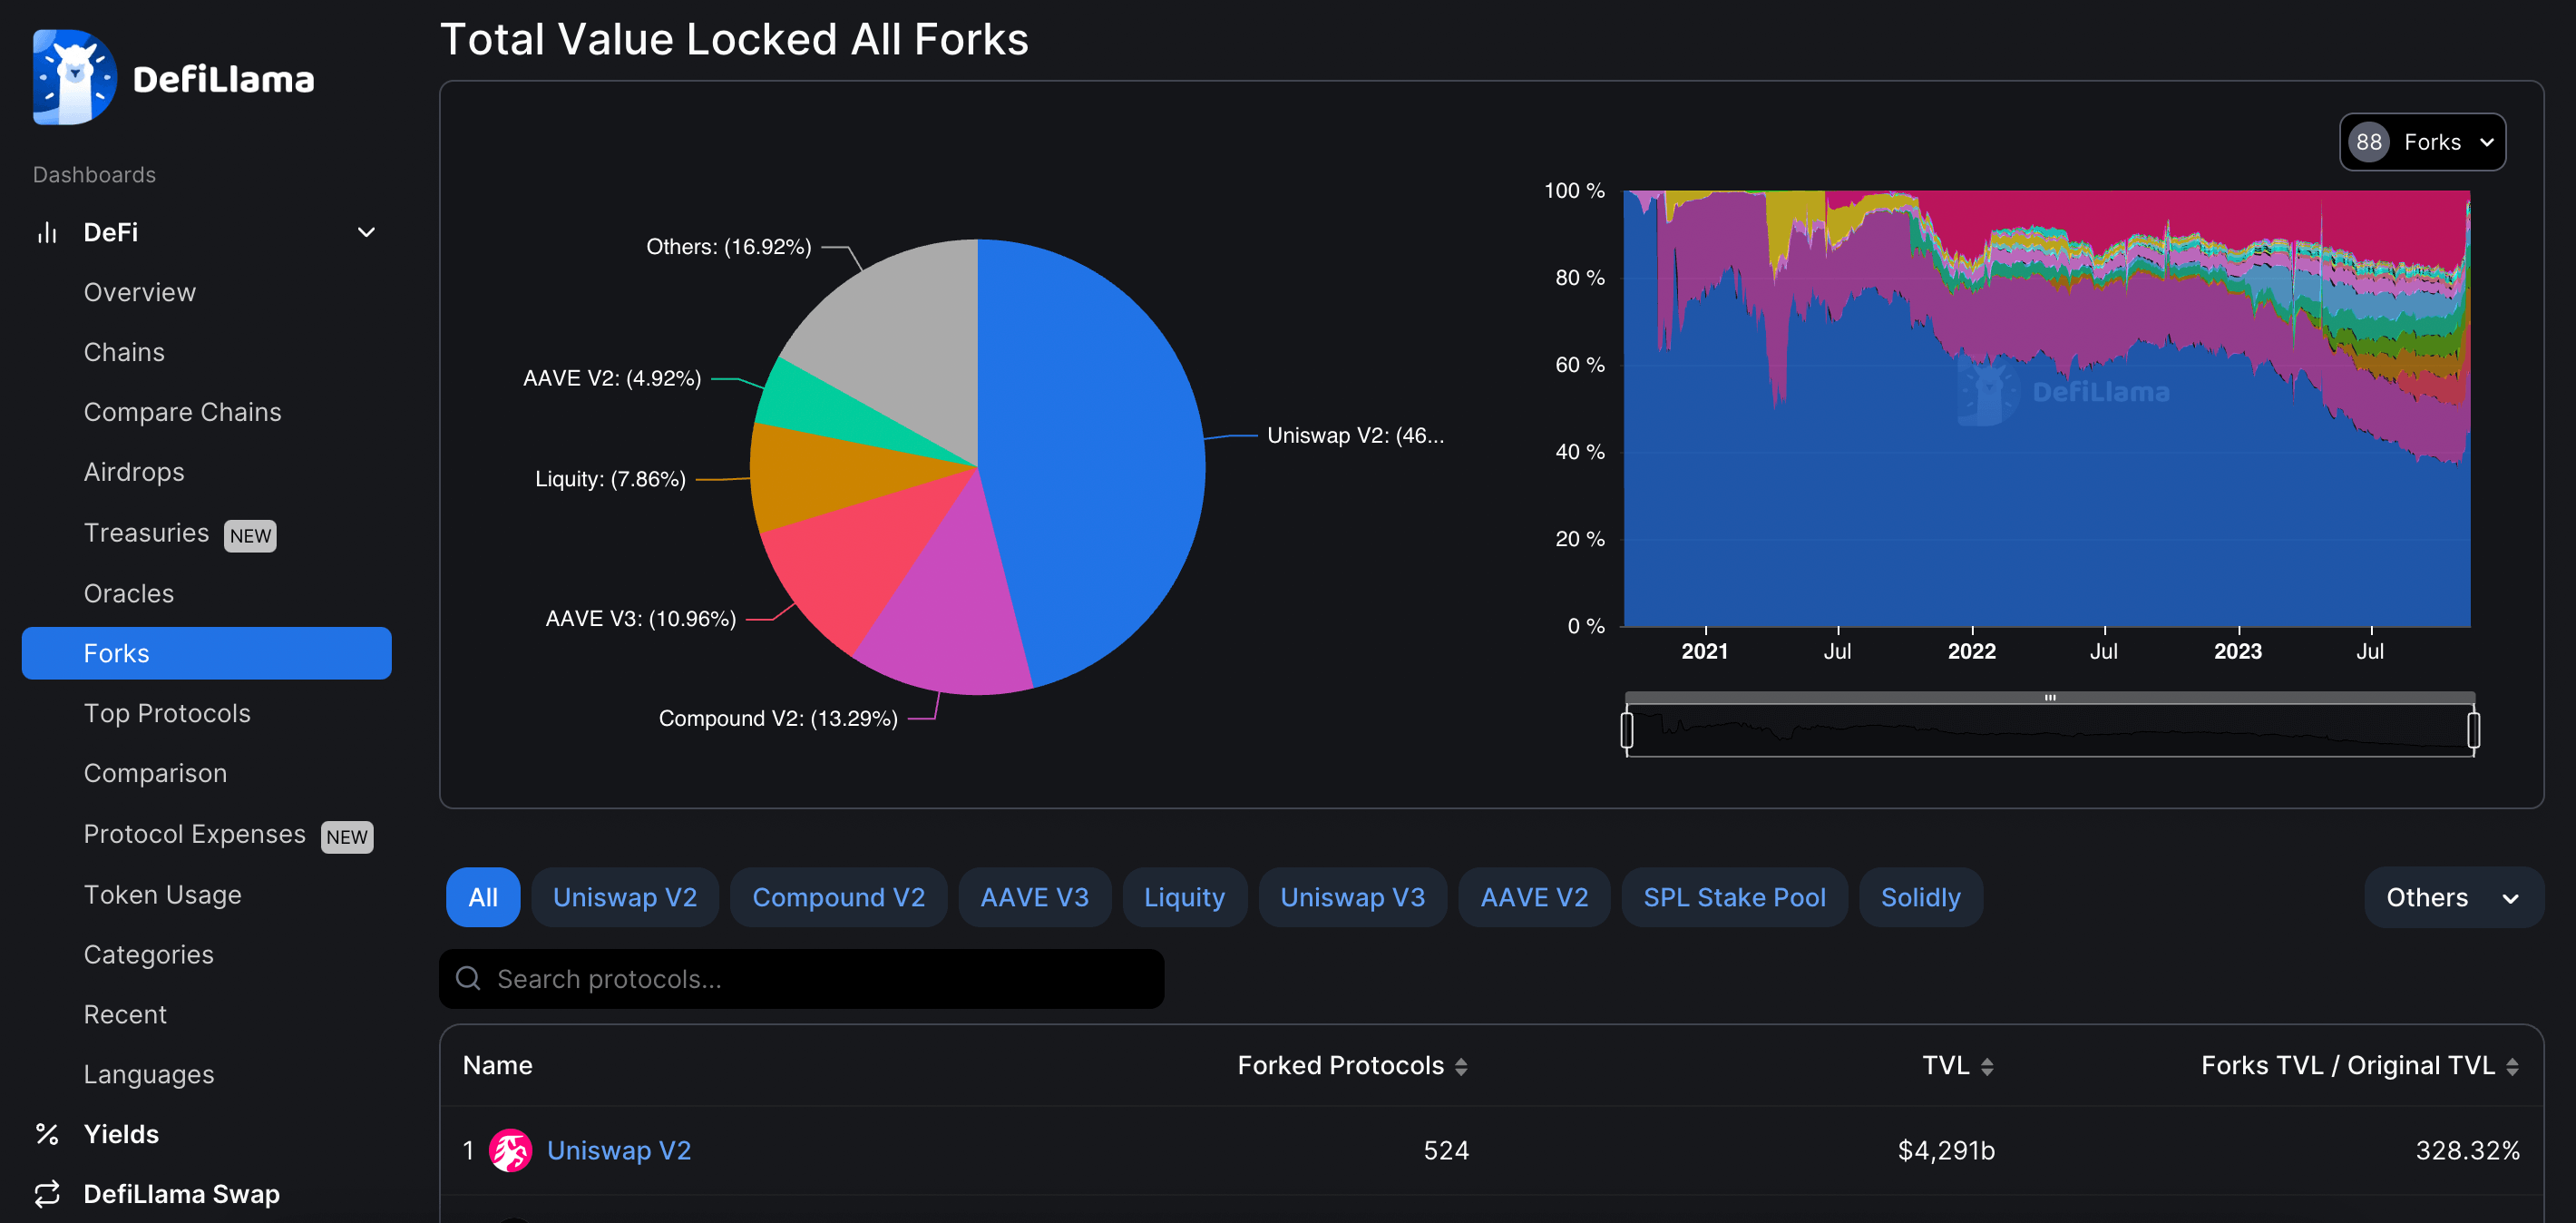Open the Uniswap V2 link in table
The width and height of the screenshot is (2576, 1223).
coord(619,1150)
